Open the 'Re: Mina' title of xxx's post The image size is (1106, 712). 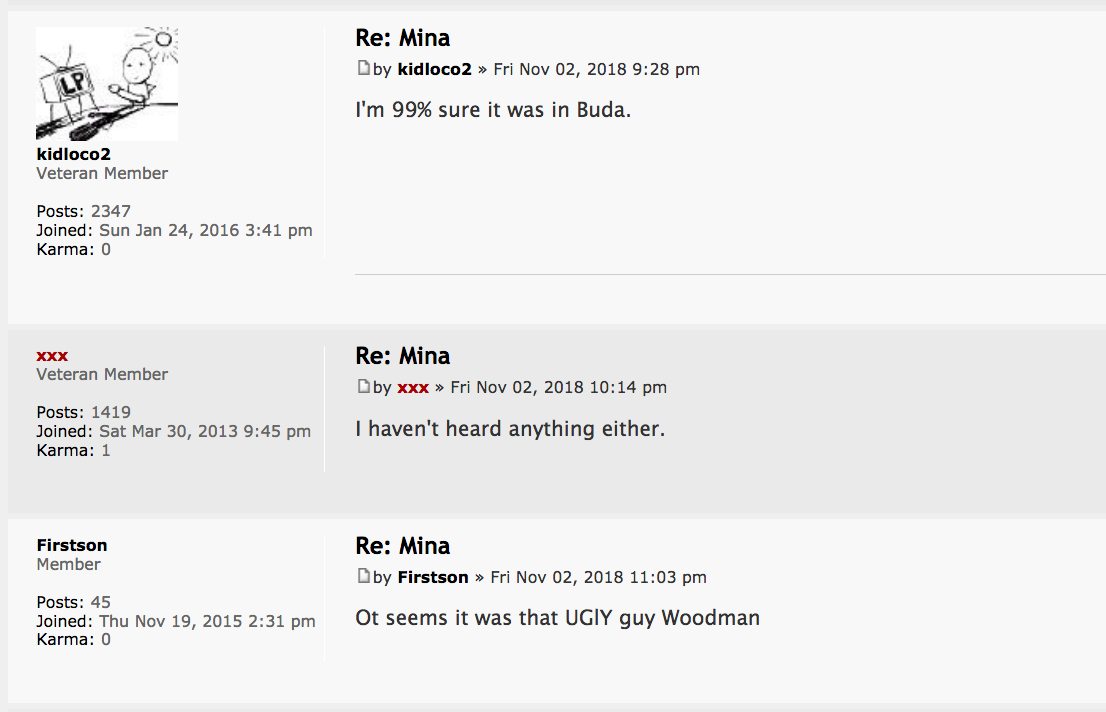click(403, 356)
